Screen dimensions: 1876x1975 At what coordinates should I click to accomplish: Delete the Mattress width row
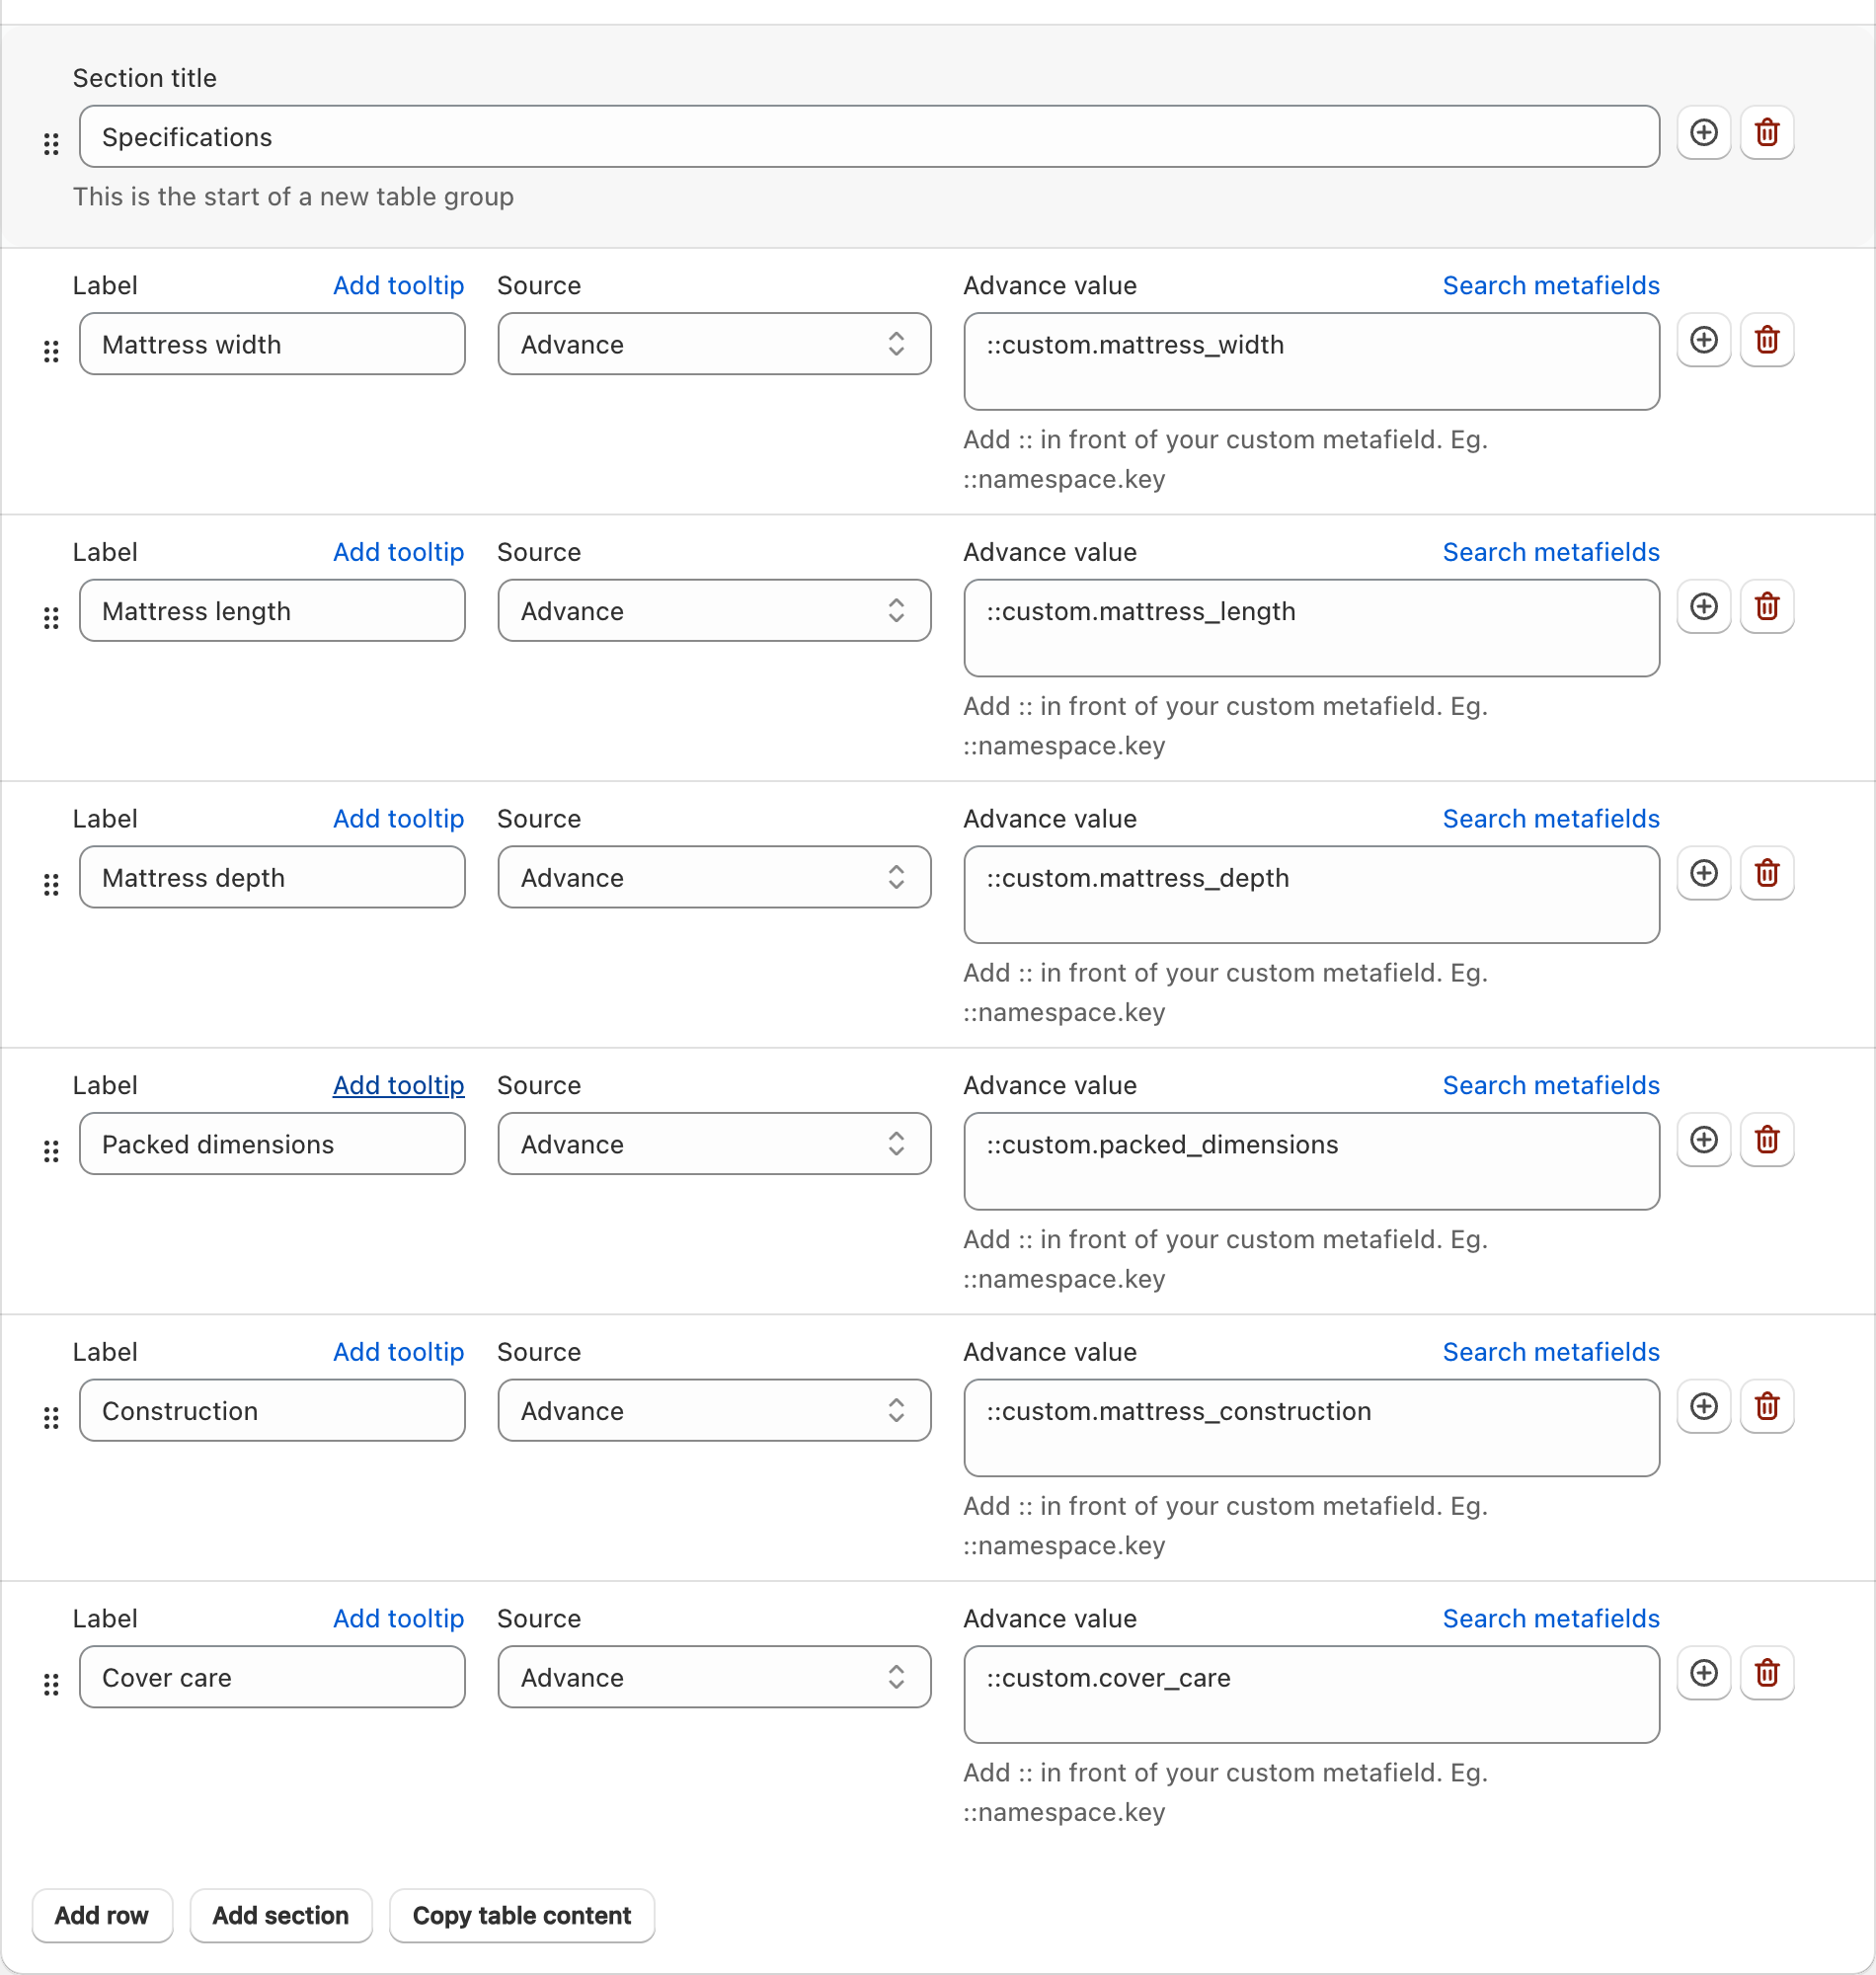[x=1767, y=340]
